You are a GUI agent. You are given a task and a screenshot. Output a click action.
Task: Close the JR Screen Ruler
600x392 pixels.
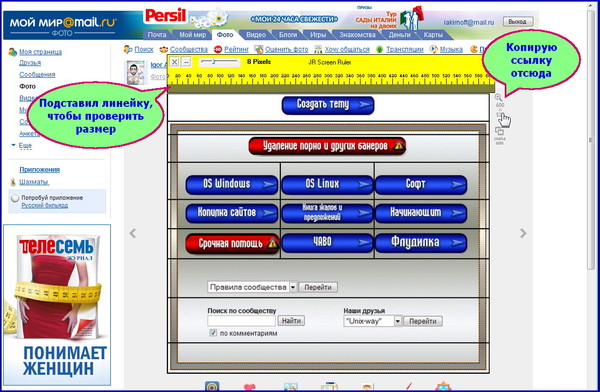click(x=174, y=62)
